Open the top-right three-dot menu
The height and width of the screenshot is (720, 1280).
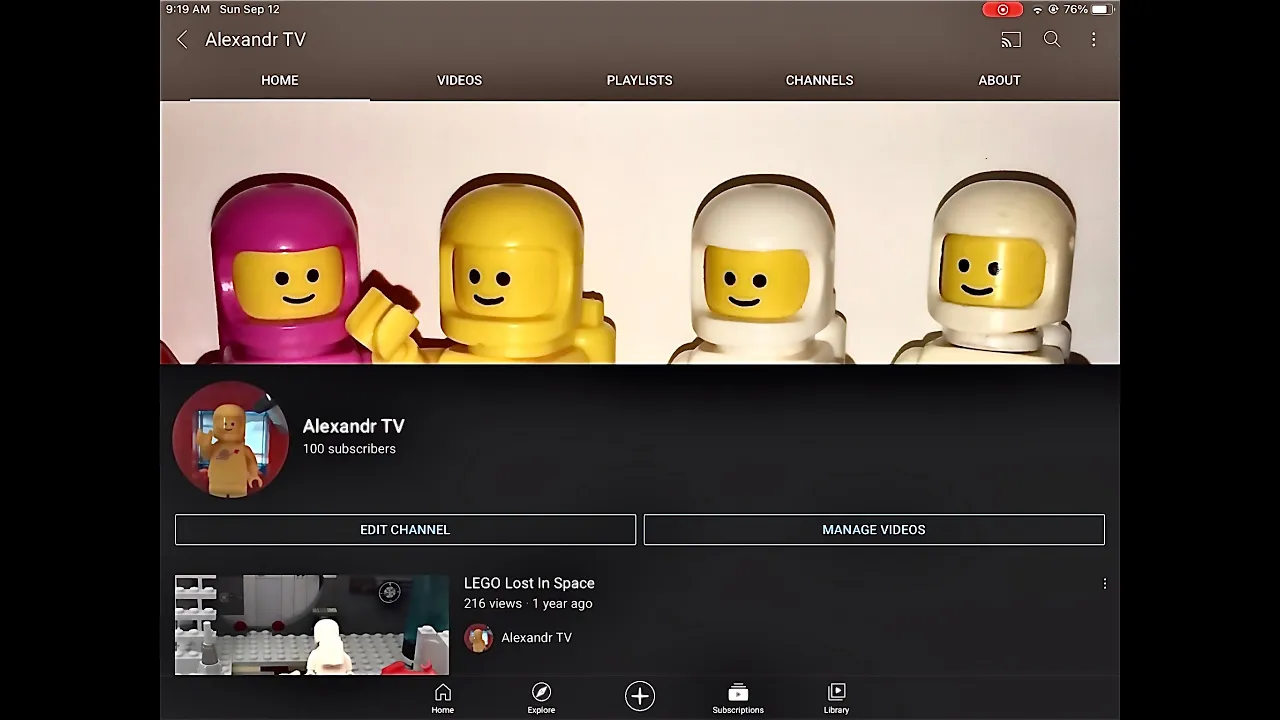tap(1093, 40)
